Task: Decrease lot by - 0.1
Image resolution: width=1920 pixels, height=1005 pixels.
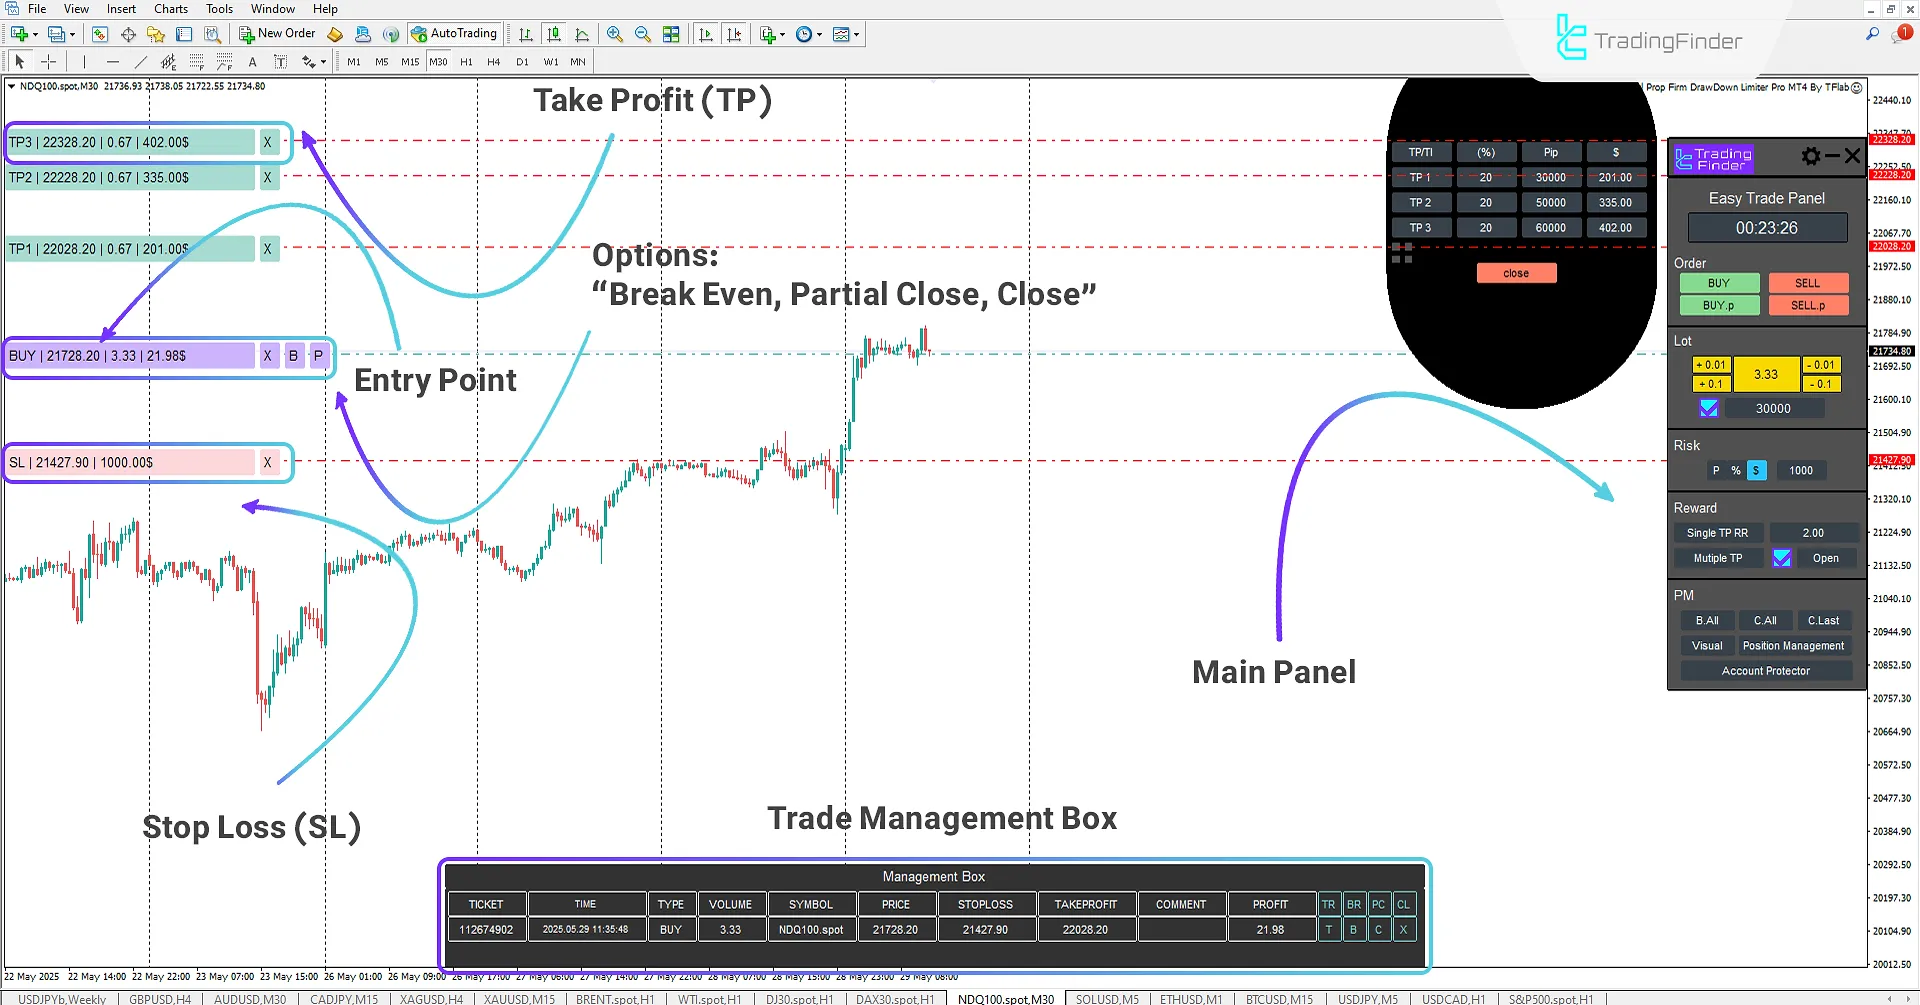Action: pyautogui.click(x=1821, y=384)
